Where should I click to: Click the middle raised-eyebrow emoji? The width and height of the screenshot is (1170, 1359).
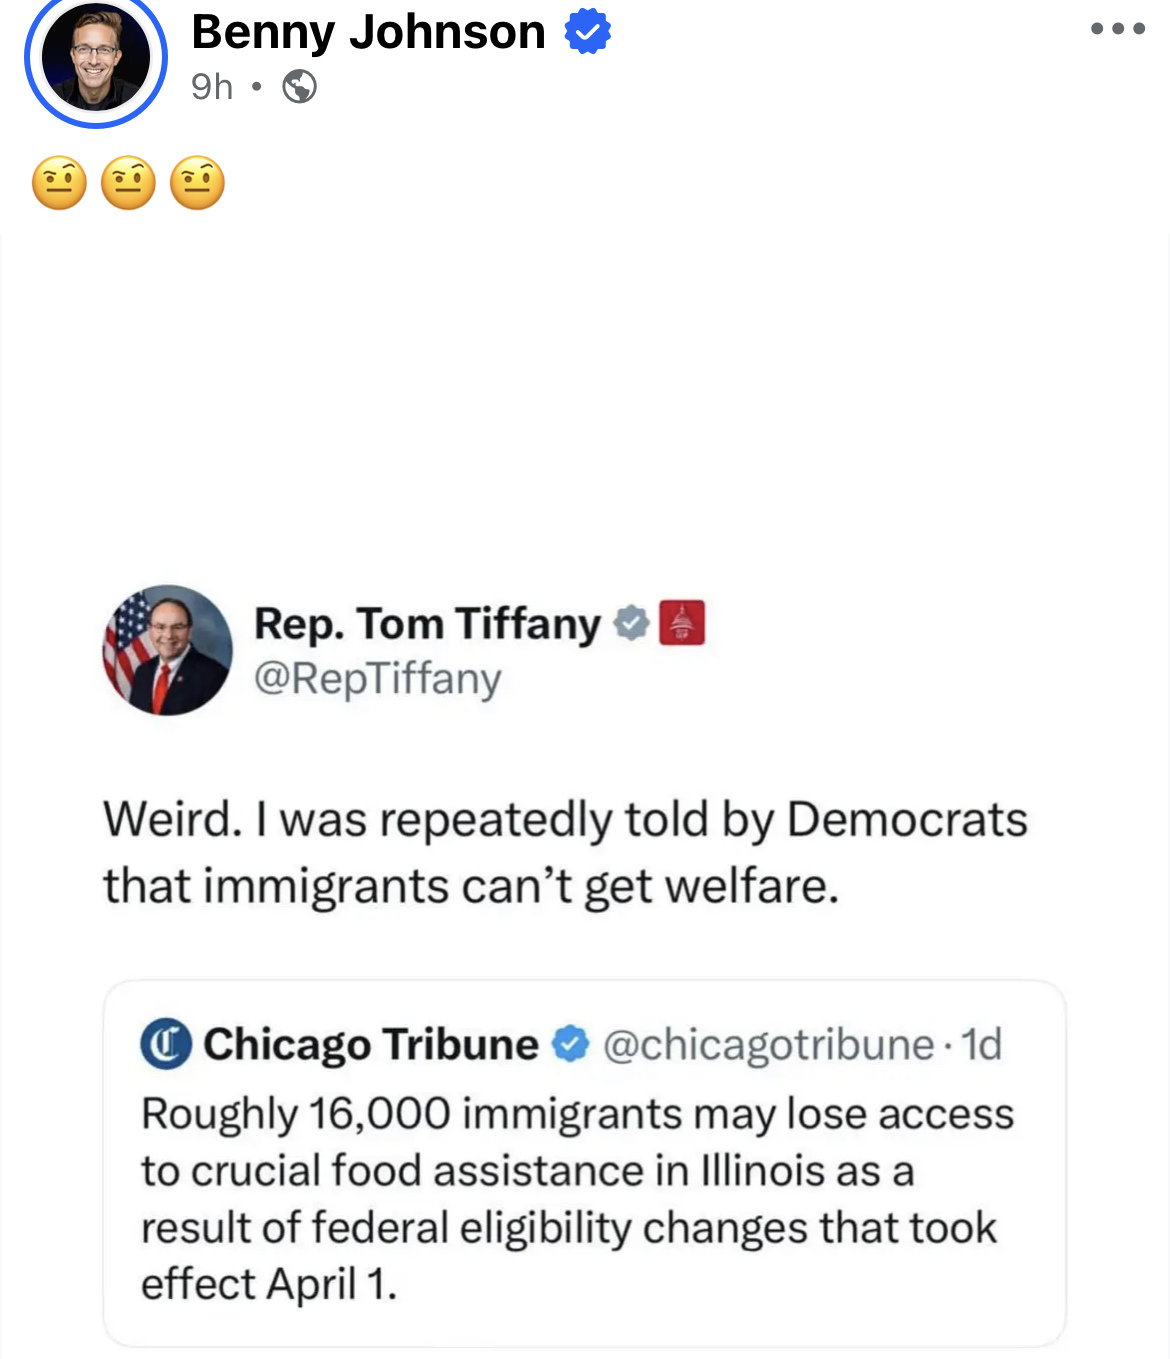point(128,183)
